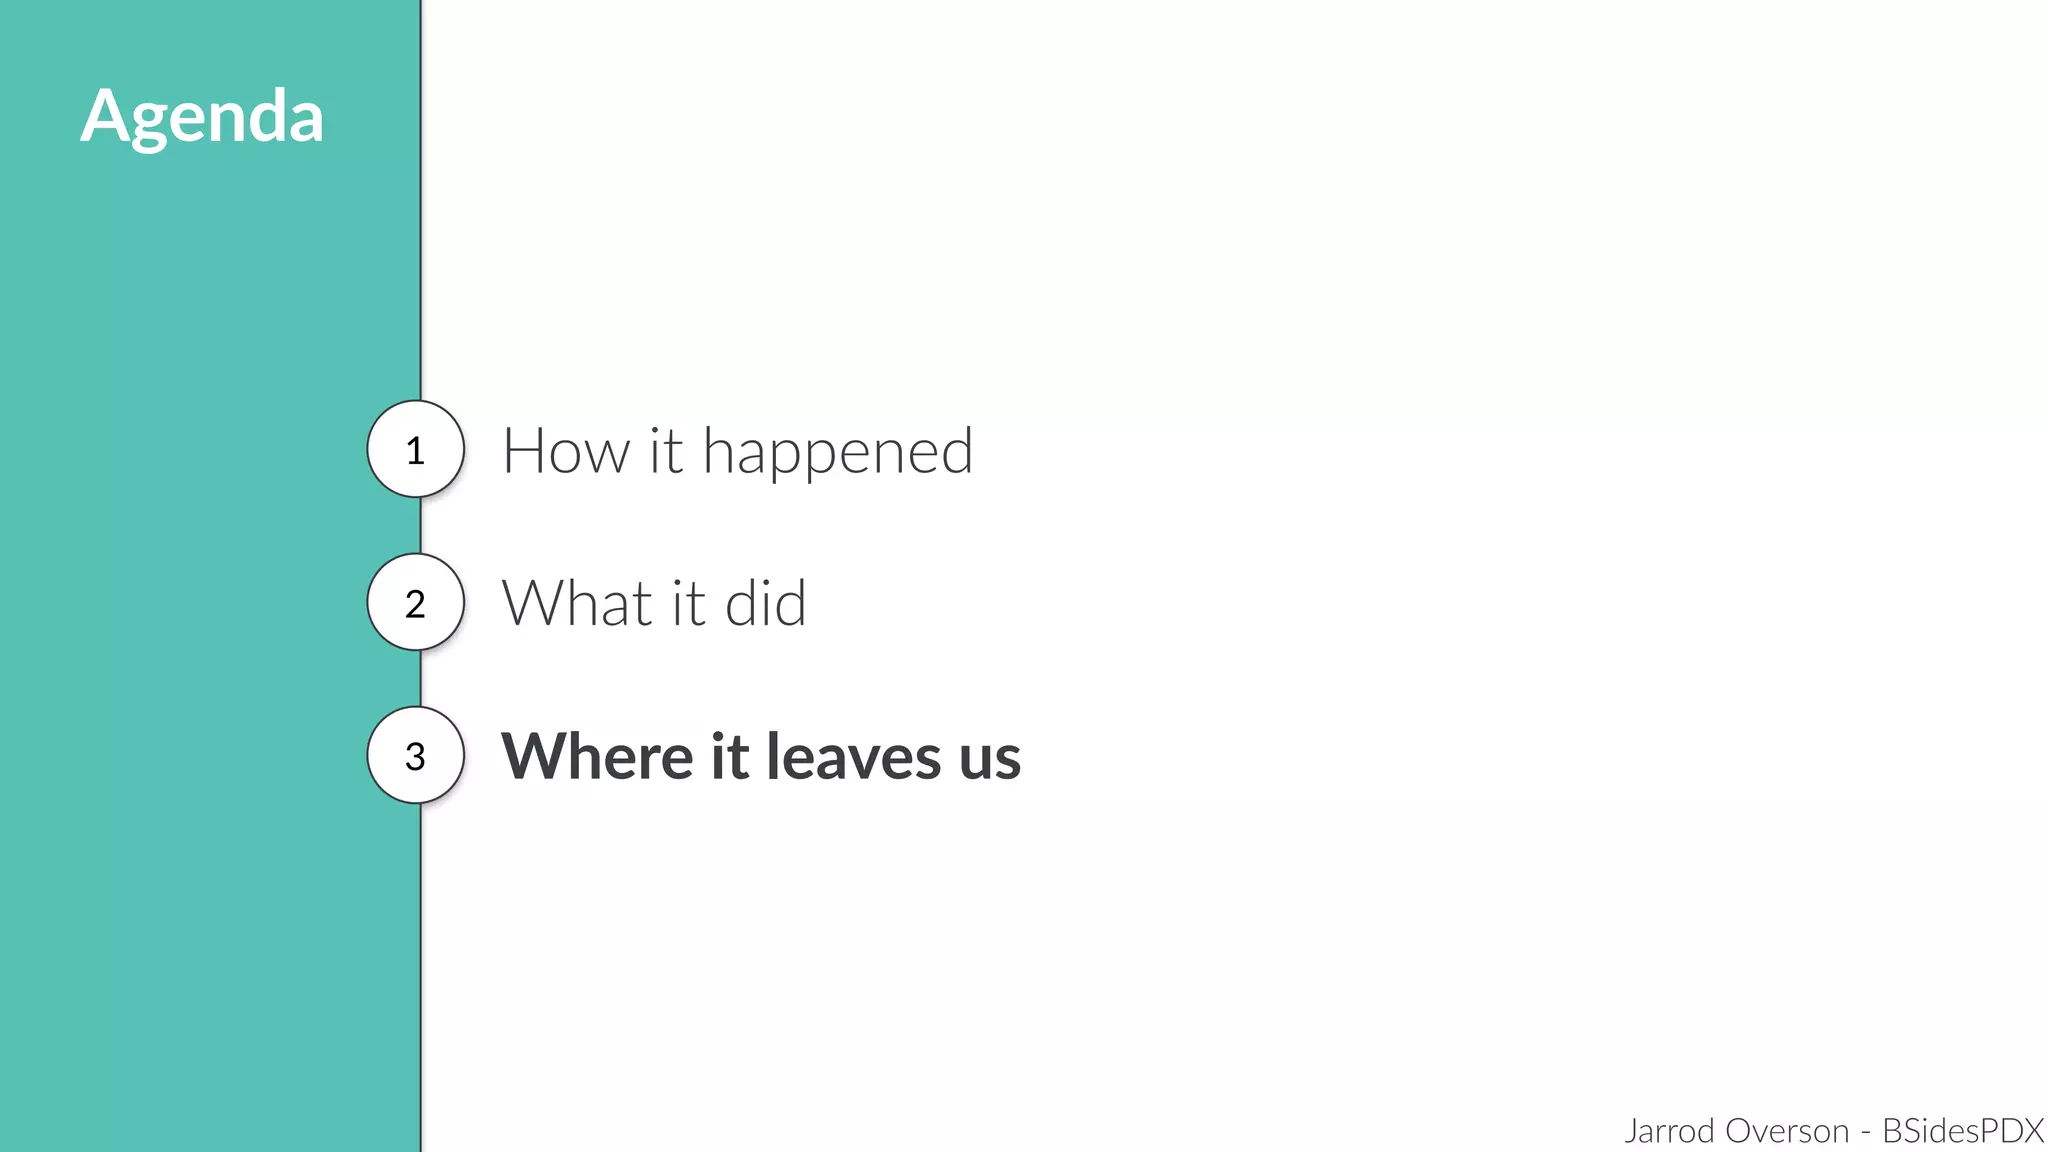Click the 'Jarrod Overson - BSidesPDX' footer text
The image size is (2048, 1152).
click(x=1834, y=1130)
